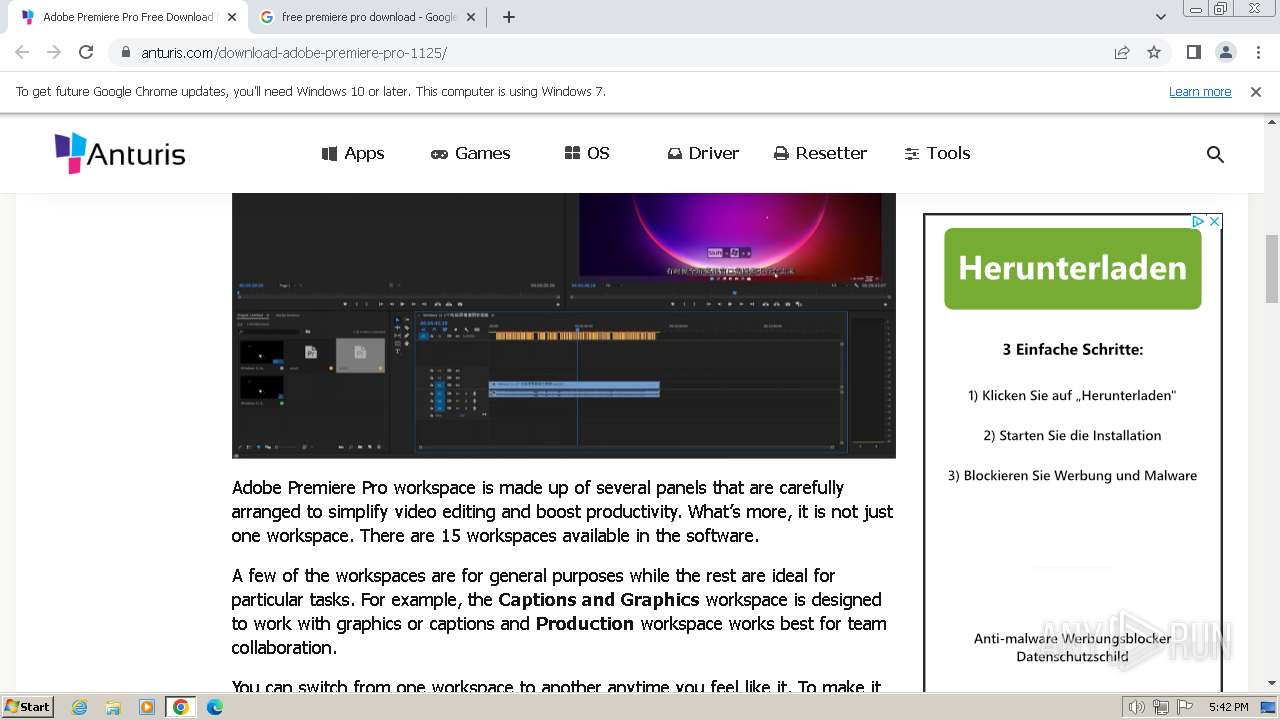Click 'Production' bold text

pyautogui.click(x=585, y=624)
